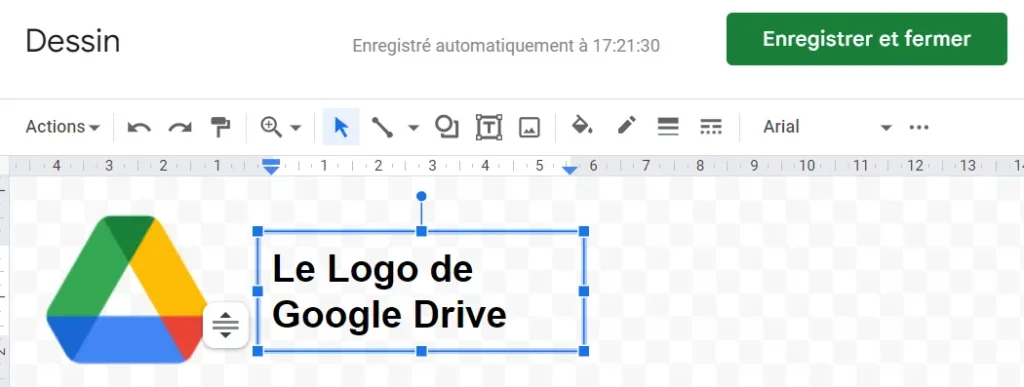The width and height of the screenshot is (1024, 387).
Task: Open the Fill color paint bucket
Action: point(582,125)
